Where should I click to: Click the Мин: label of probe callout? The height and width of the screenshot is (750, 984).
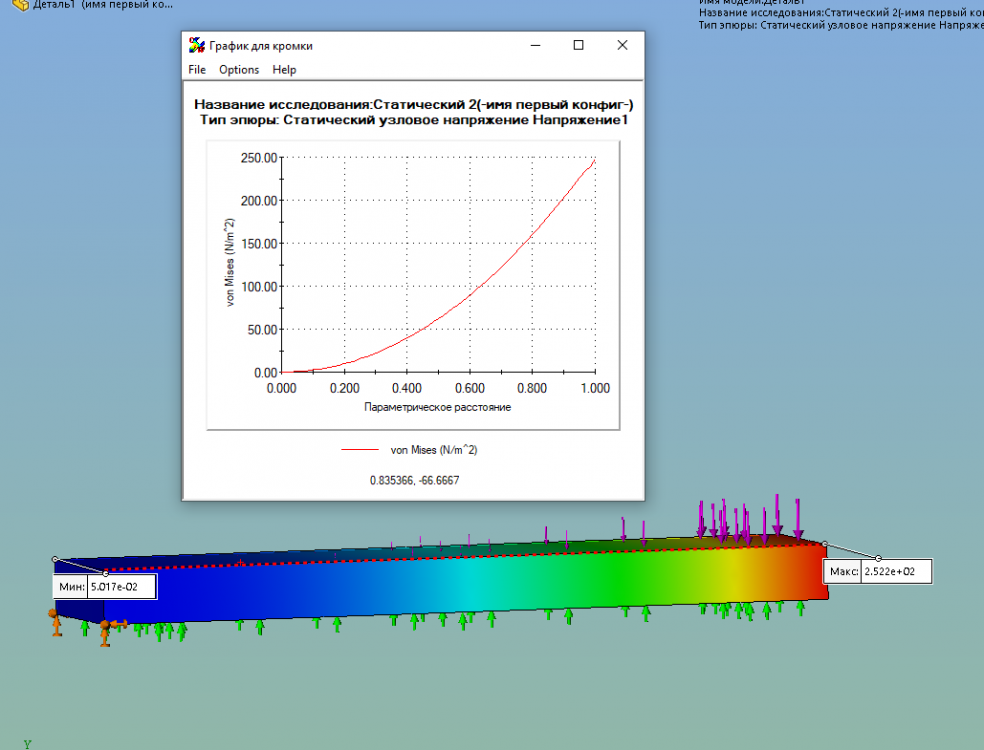(72, 587)
